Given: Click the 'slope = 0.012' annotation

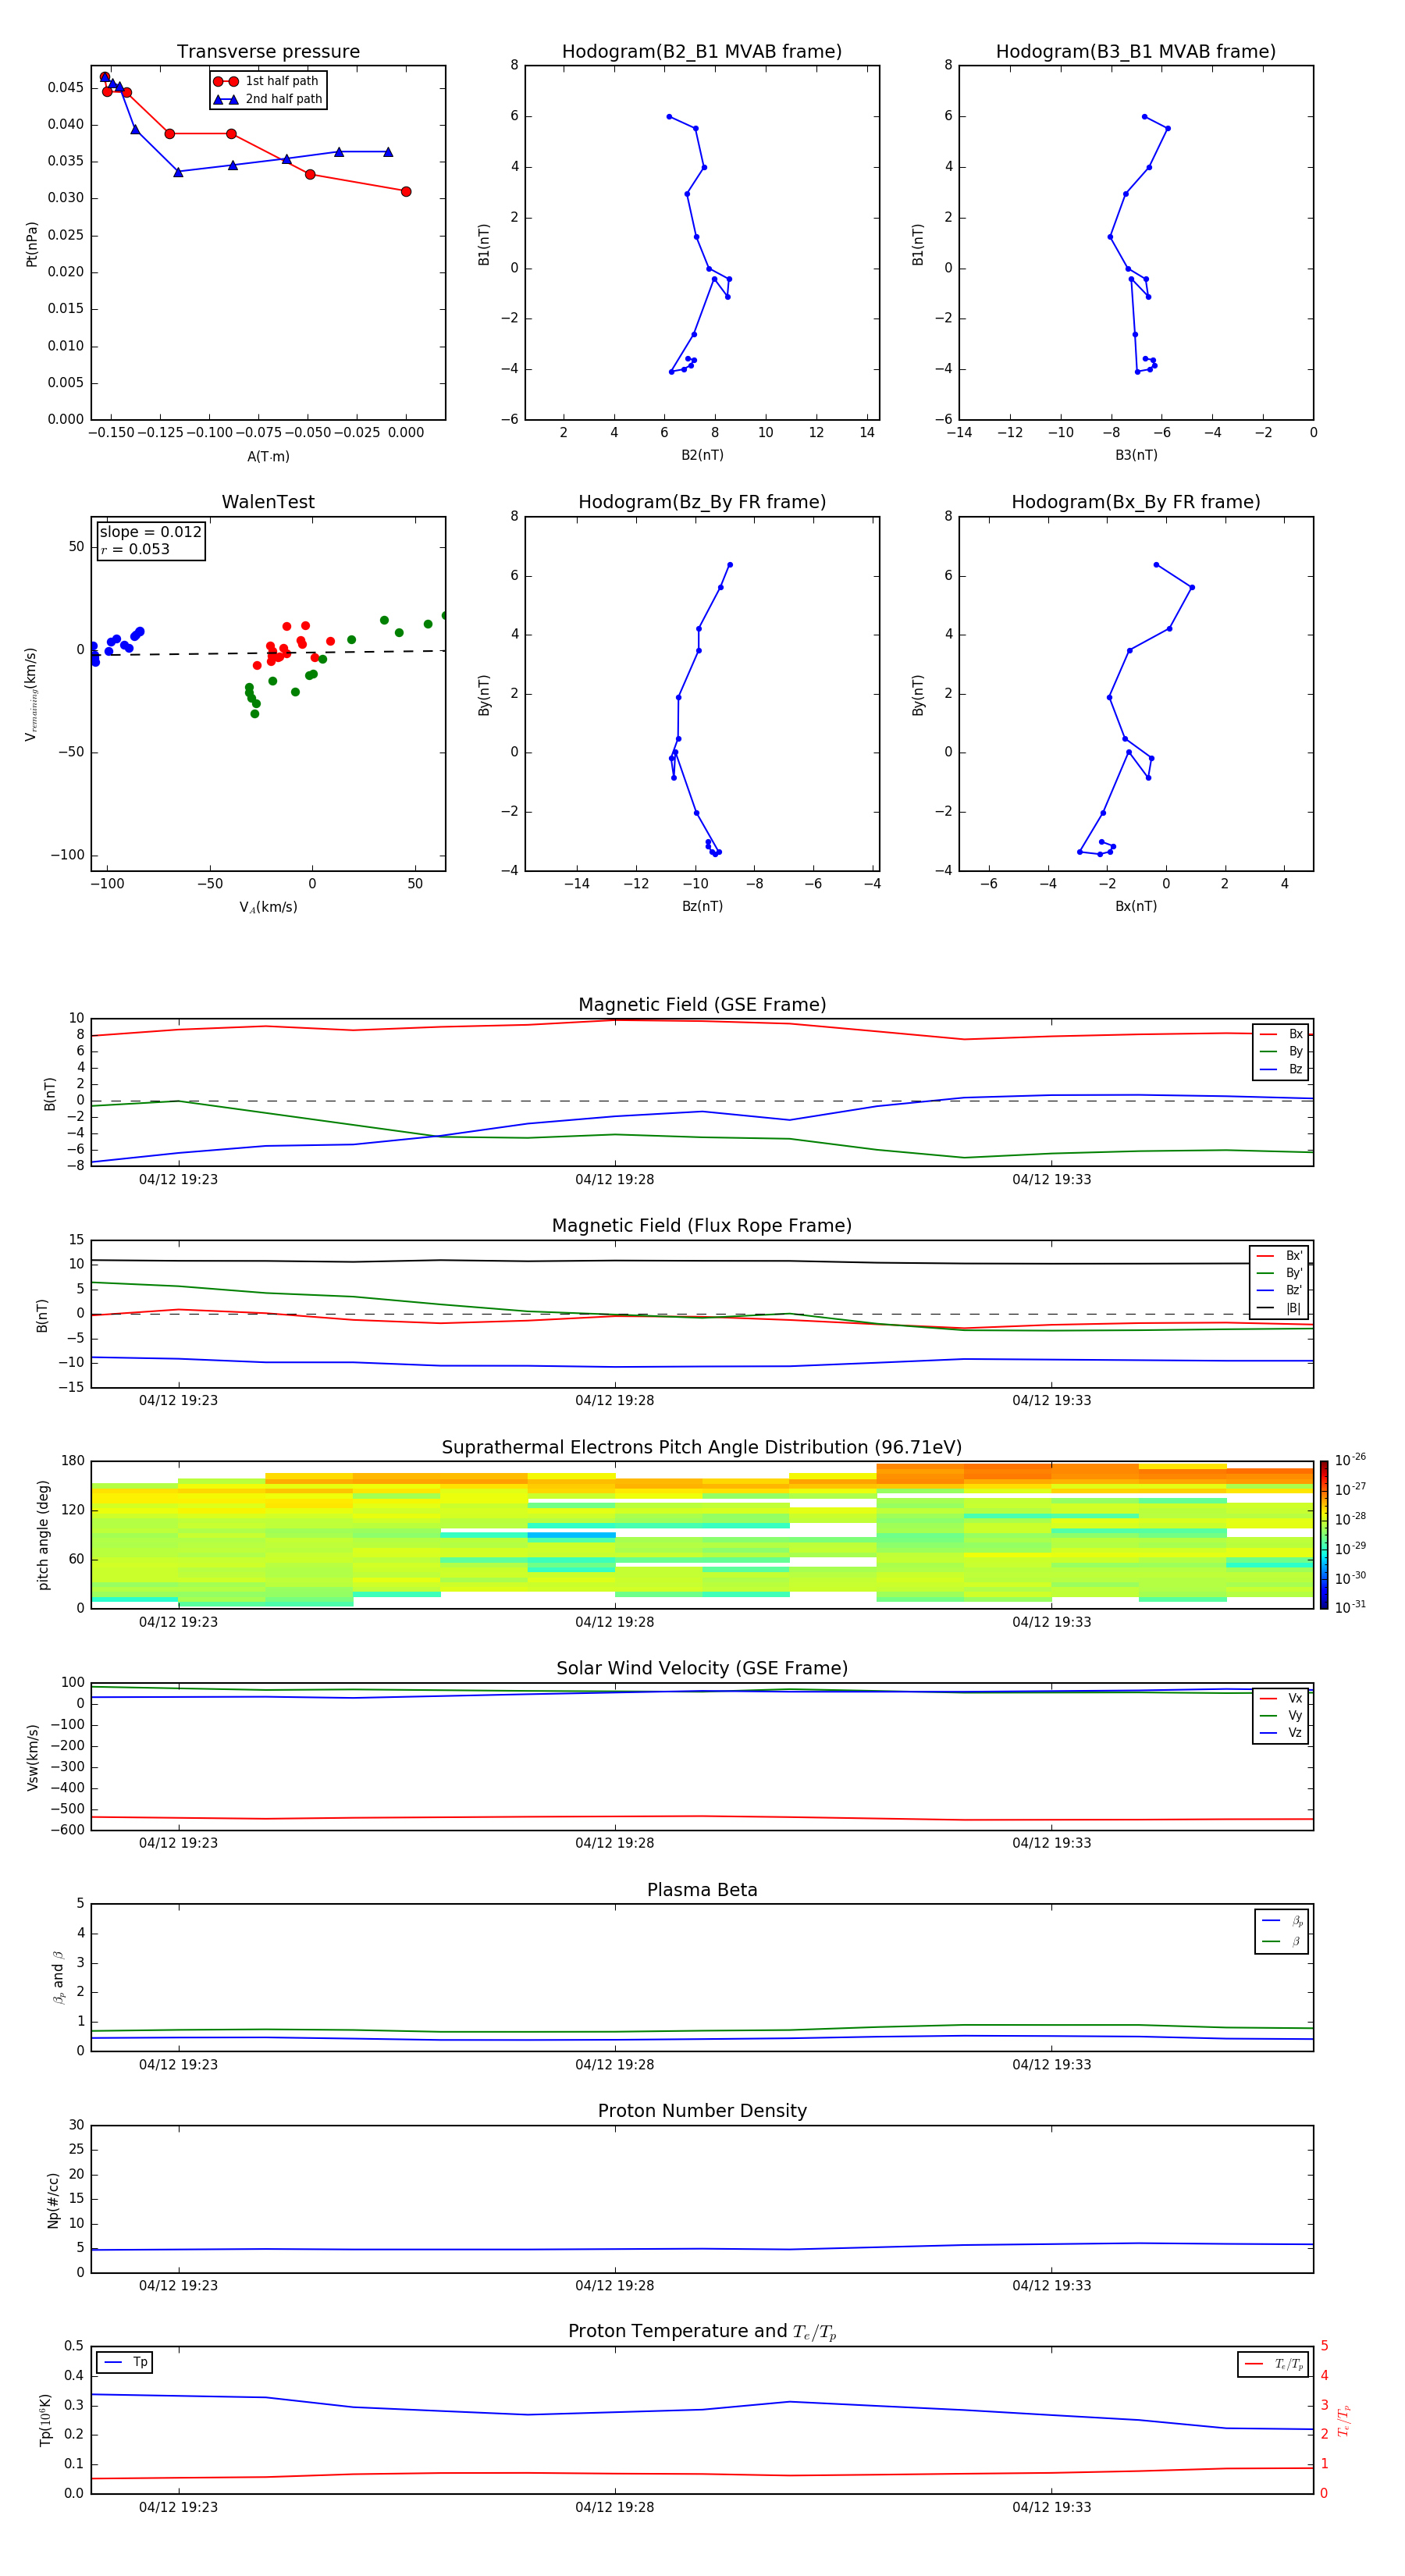Looking at the screenshot, I should 151,532.
